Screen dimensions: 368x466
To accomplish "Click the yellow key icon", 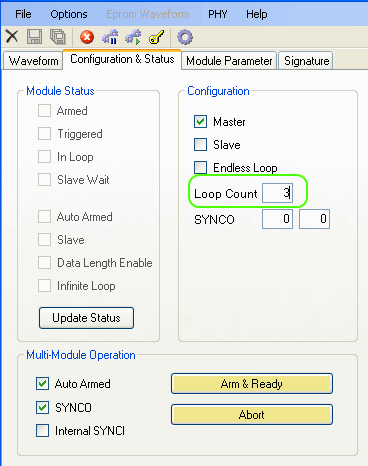I will point(157,37).
